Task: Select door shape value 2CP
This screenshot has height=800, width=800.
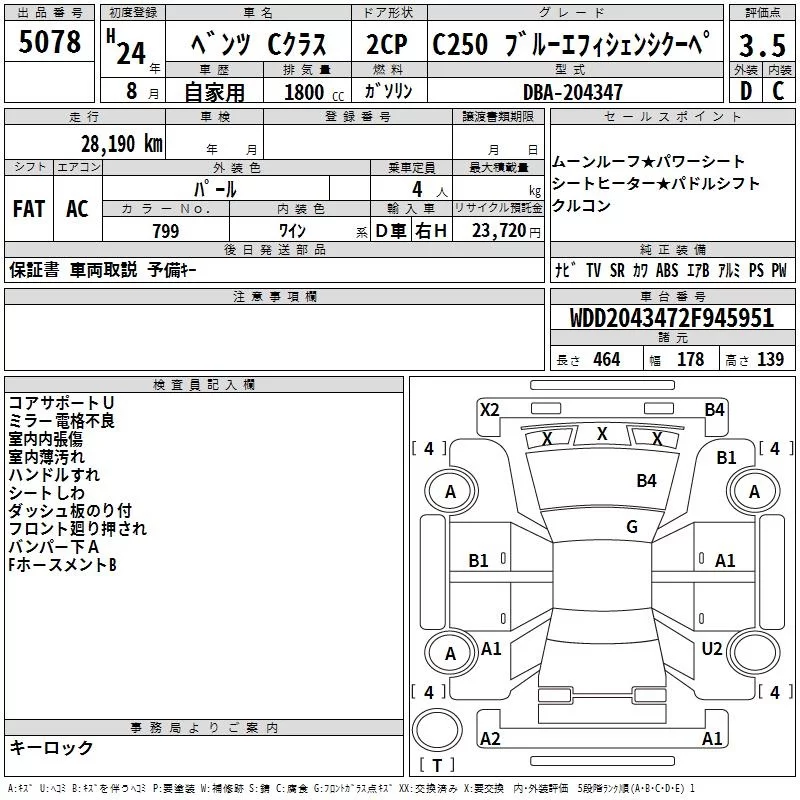Action: tap(387, 44)
